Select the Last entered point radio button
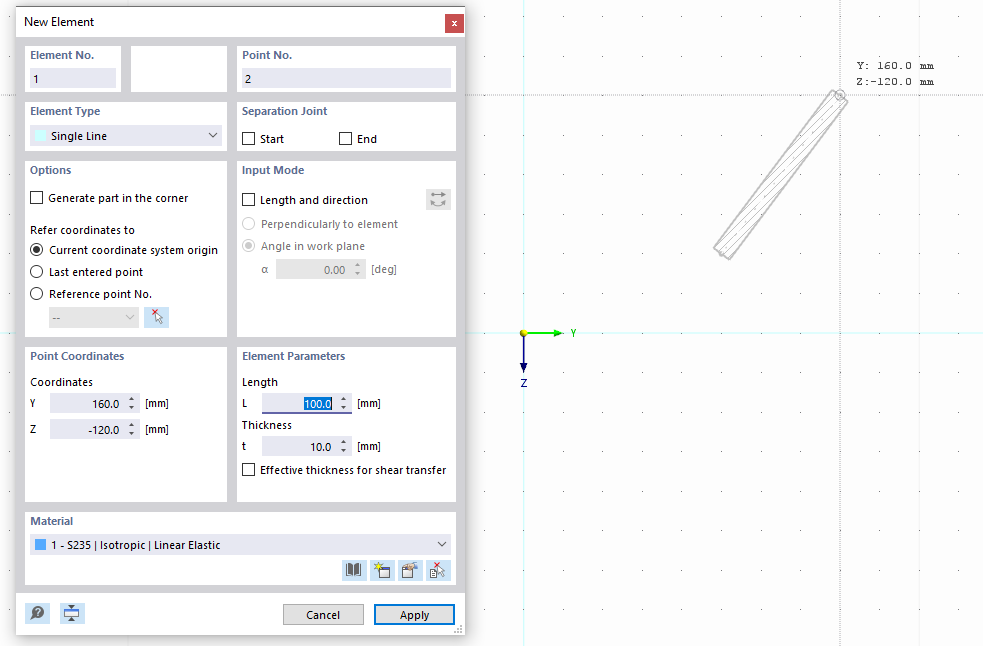The image size is (983, 646). coord(36,271)
